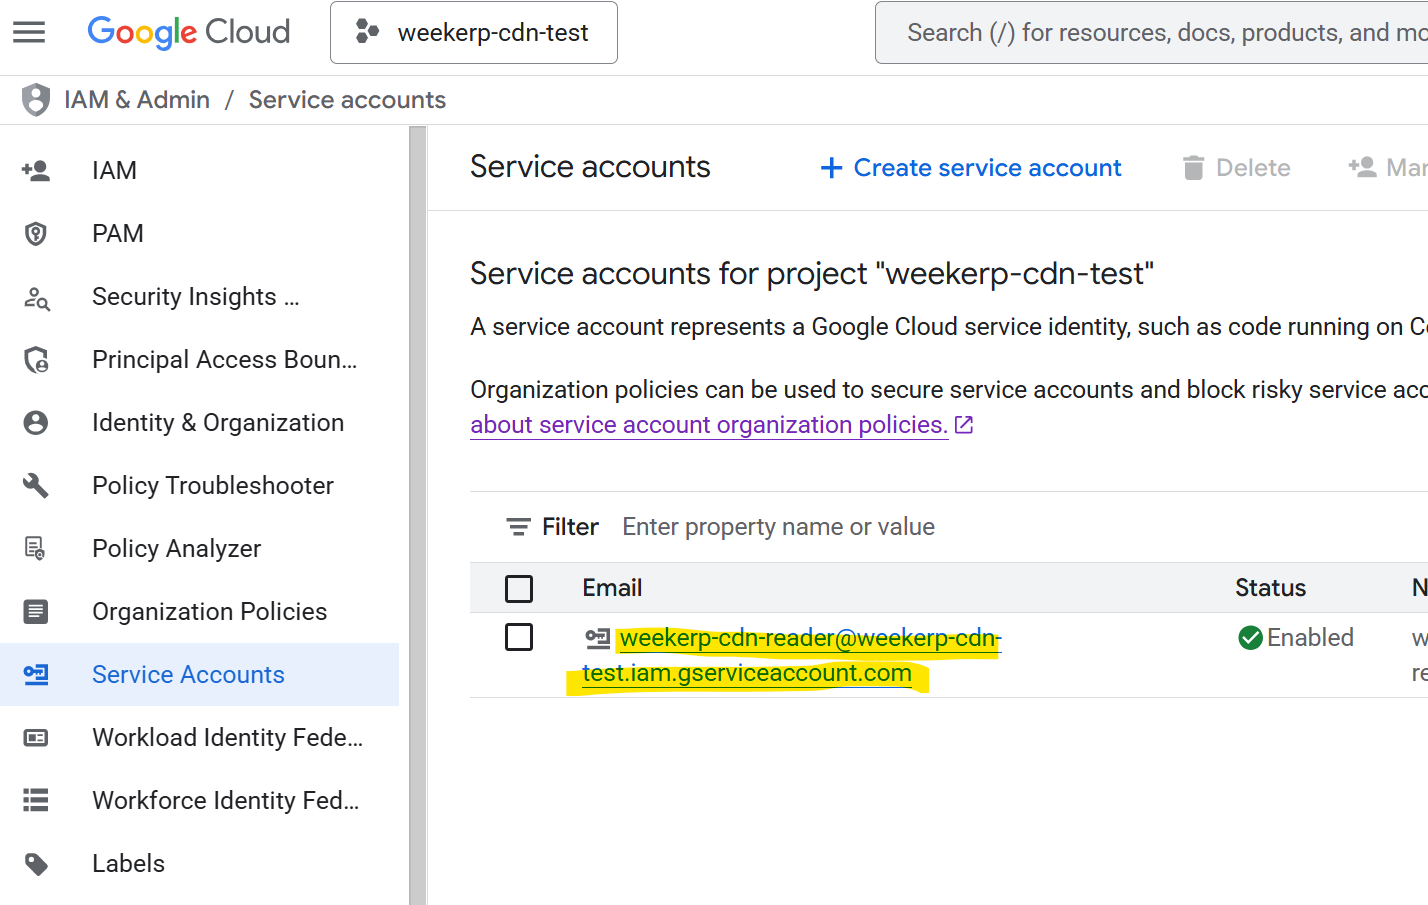Click the Filter lines icon
This screenshot has width=1428, height=905.
click(x=518, y=527)
